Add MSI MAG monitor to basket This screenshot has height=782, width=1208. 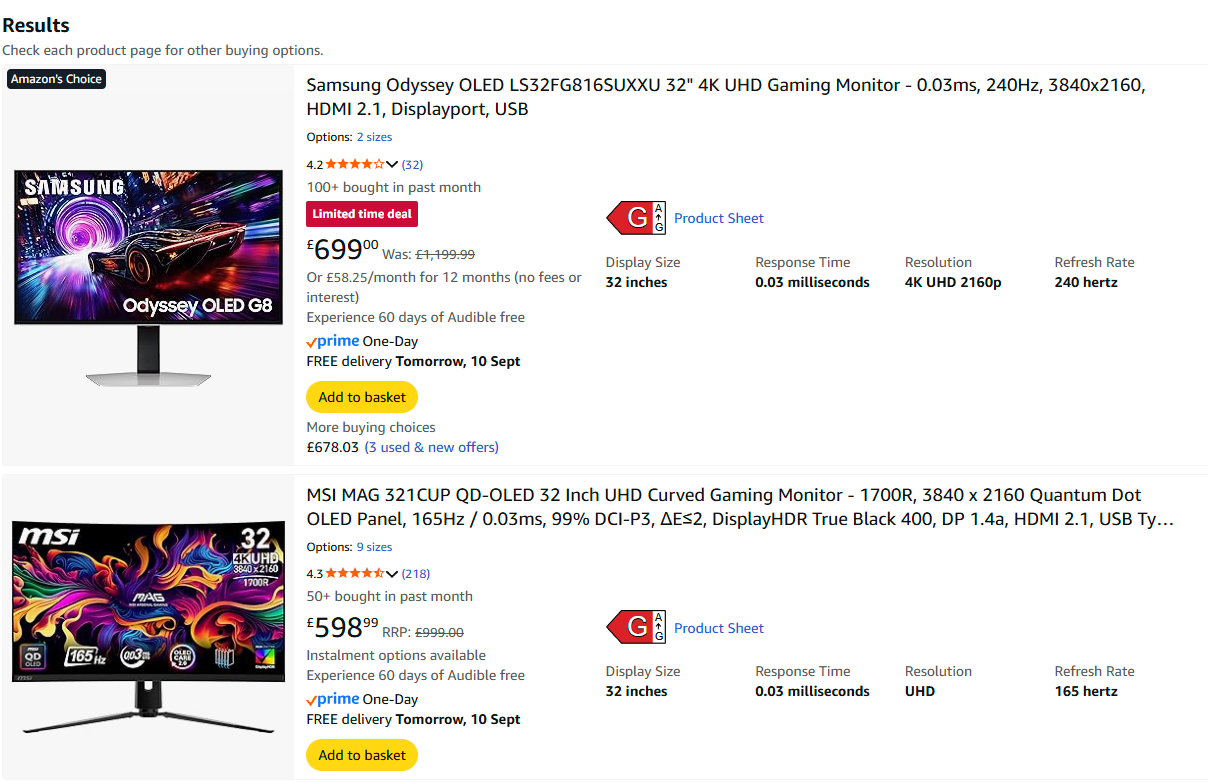tap(362, 755)
